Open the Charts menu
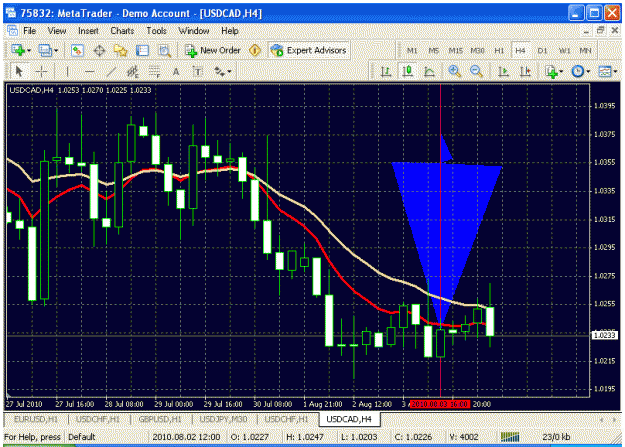Image resolution: width=625 pixels, height=447 pixels. pos(122,31)
